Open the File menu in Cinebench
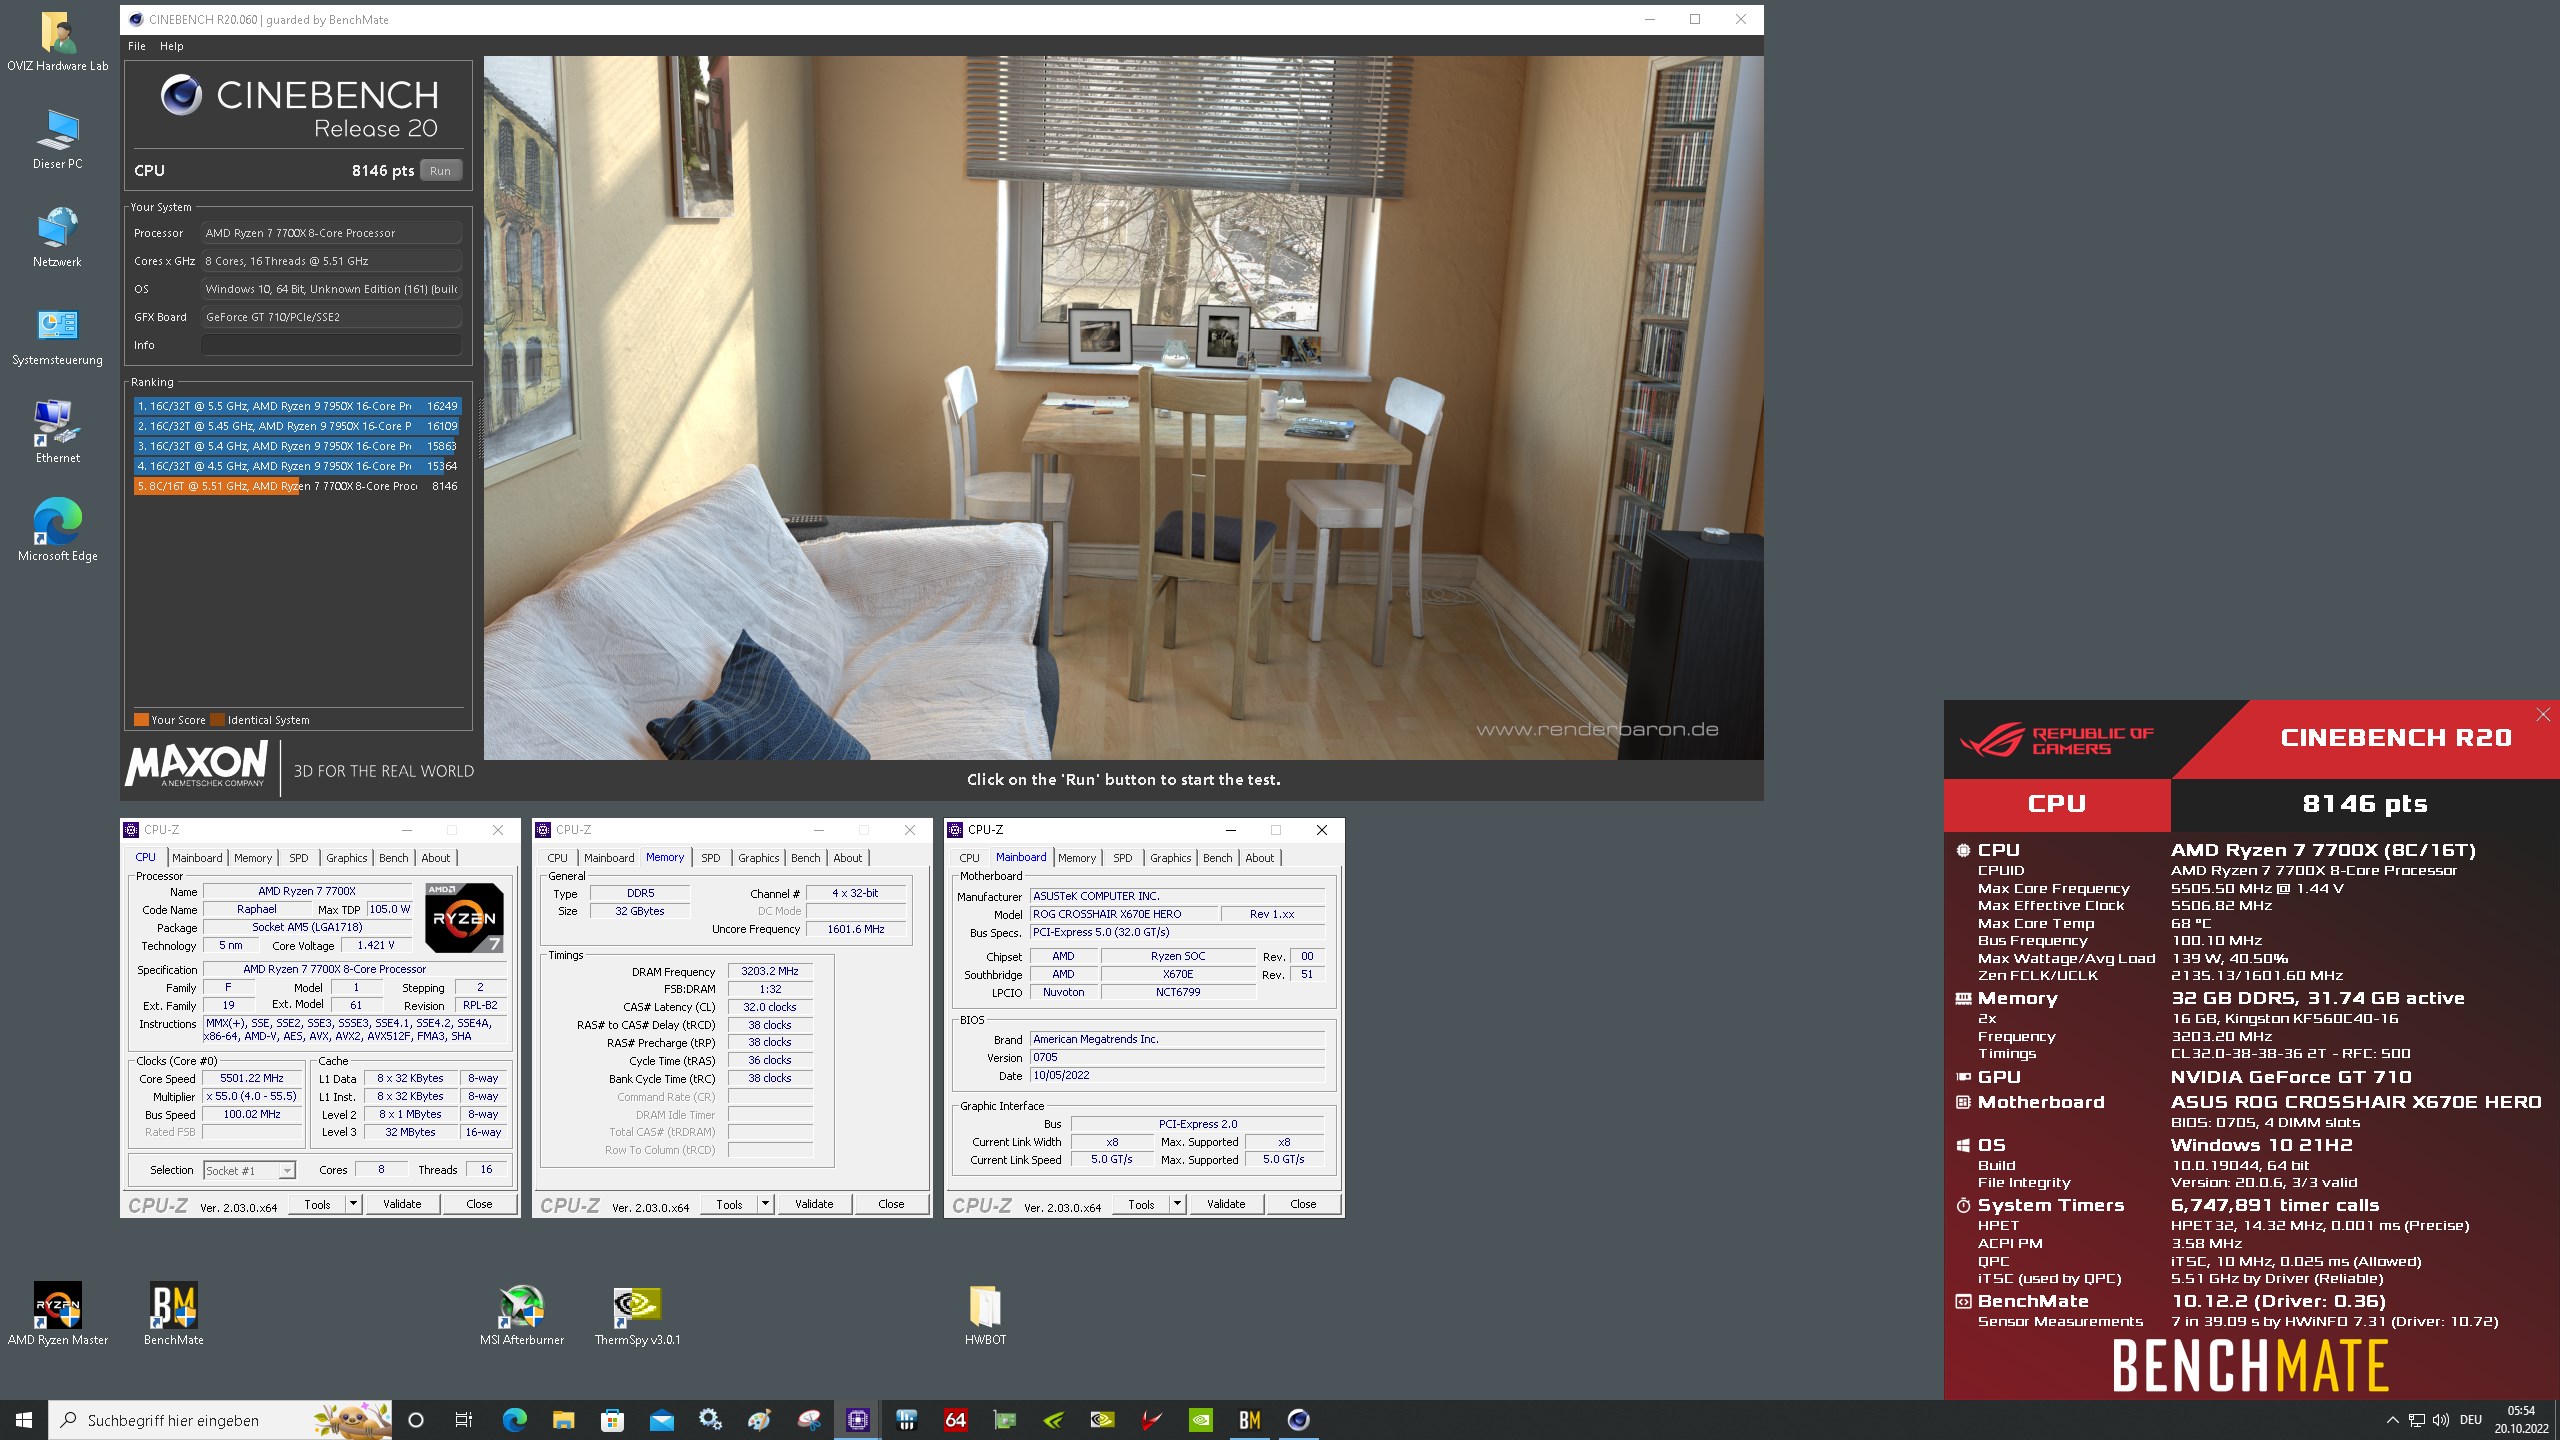2560x1440 pixels. pos(137,46)
